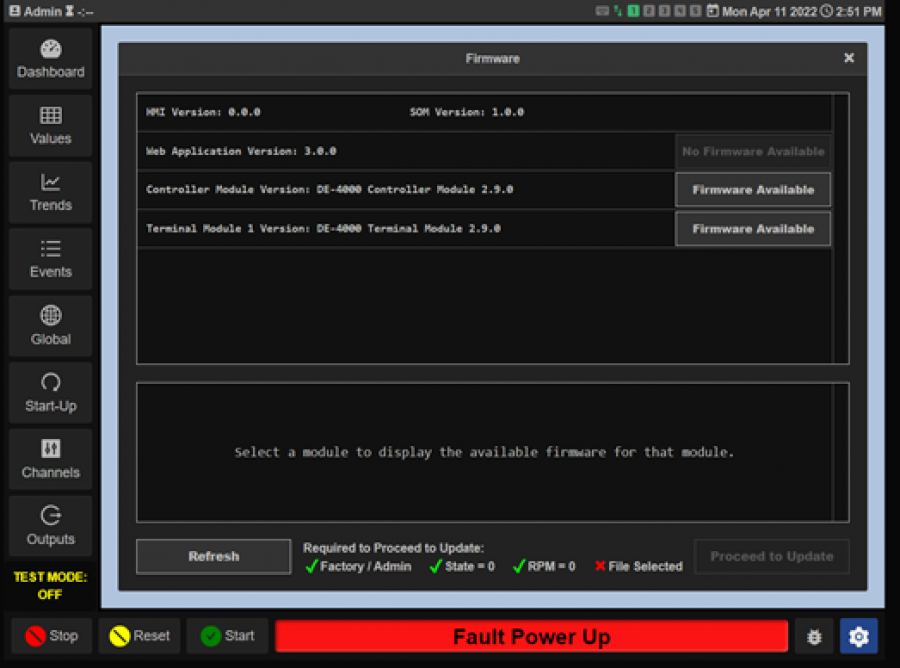
Task: Open settings with the gear icon
Action: [x=857, y=636]
